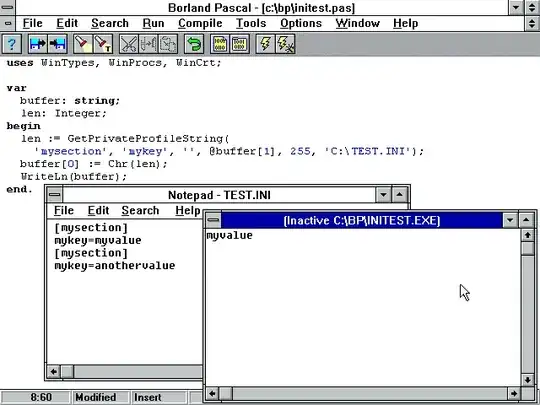Restore the Borland Pascal main window

point(532,7)
